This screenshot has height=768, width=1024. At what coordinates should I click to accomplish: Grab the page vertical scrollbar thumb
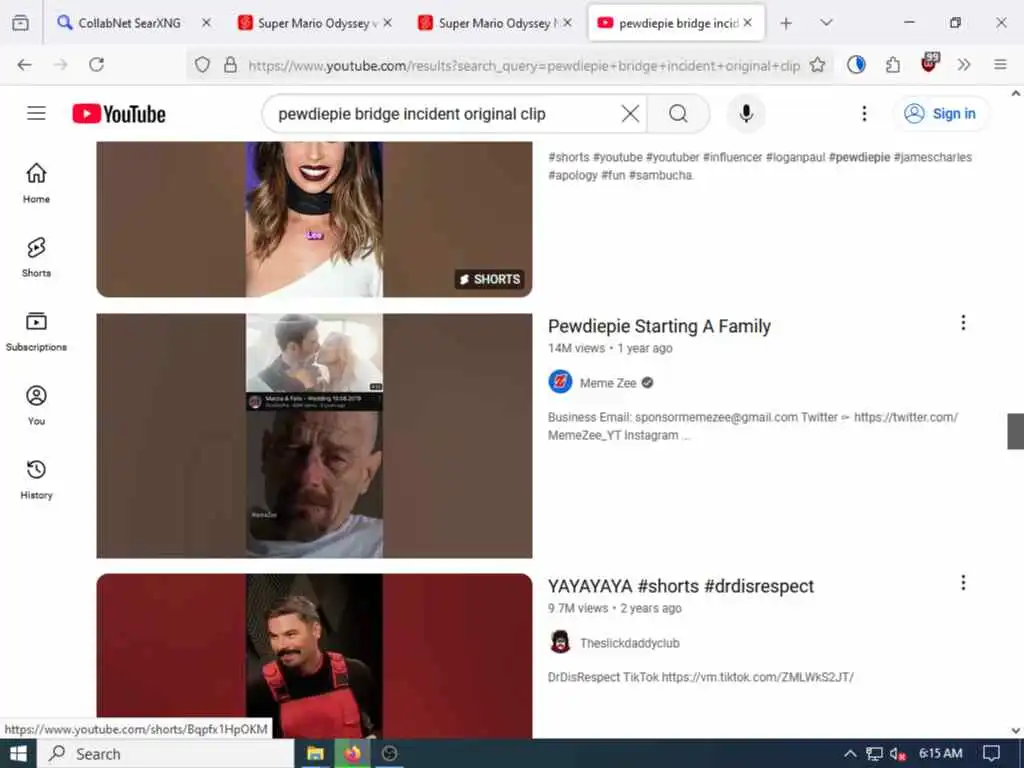coord(1016,431)
